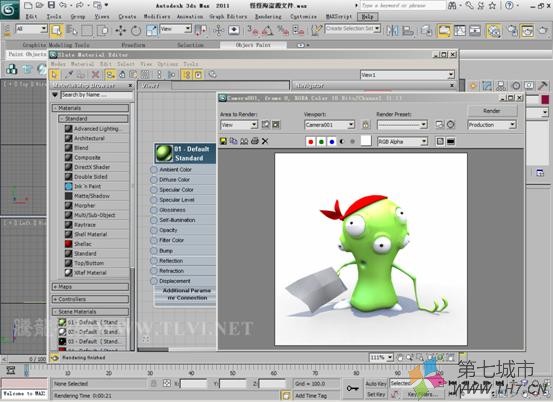
Task: Open the Customize menu
Action: click(303, 17)
